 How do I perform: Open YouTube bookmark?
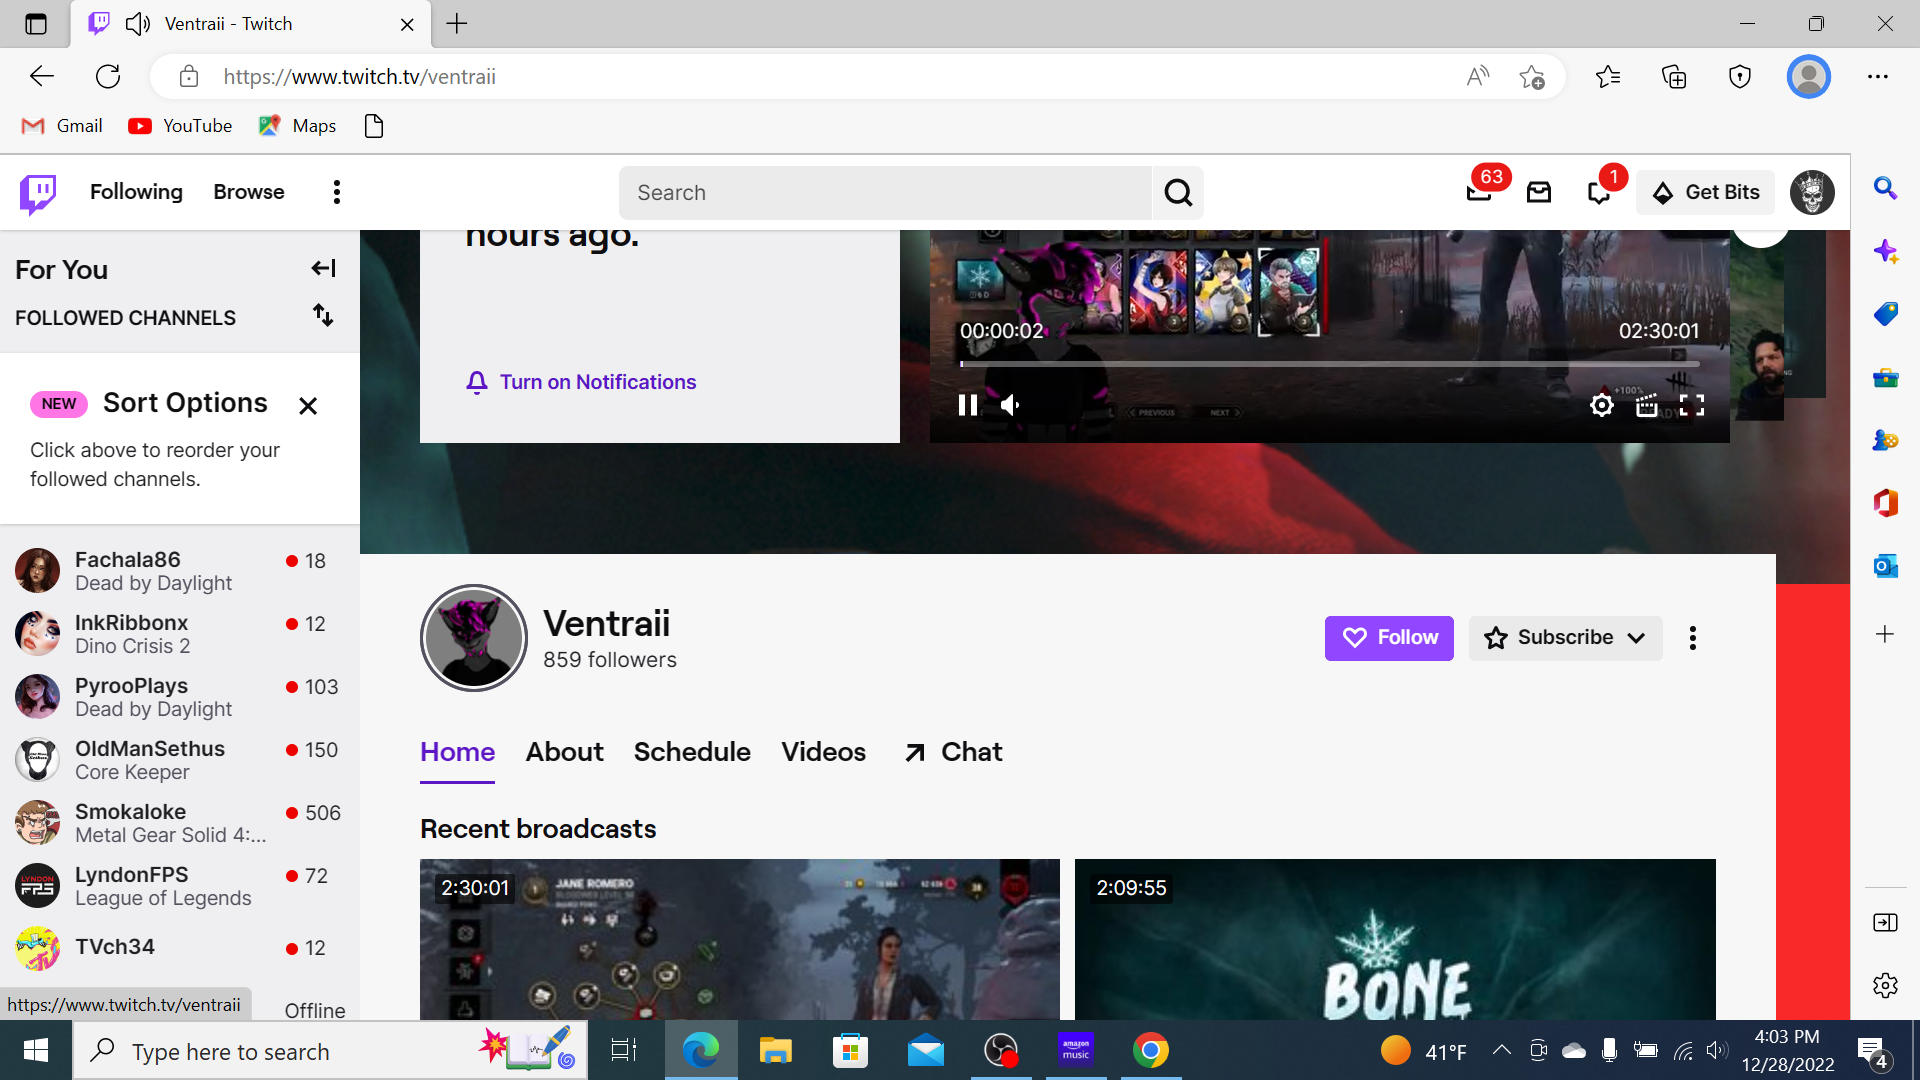pos(180,126)
